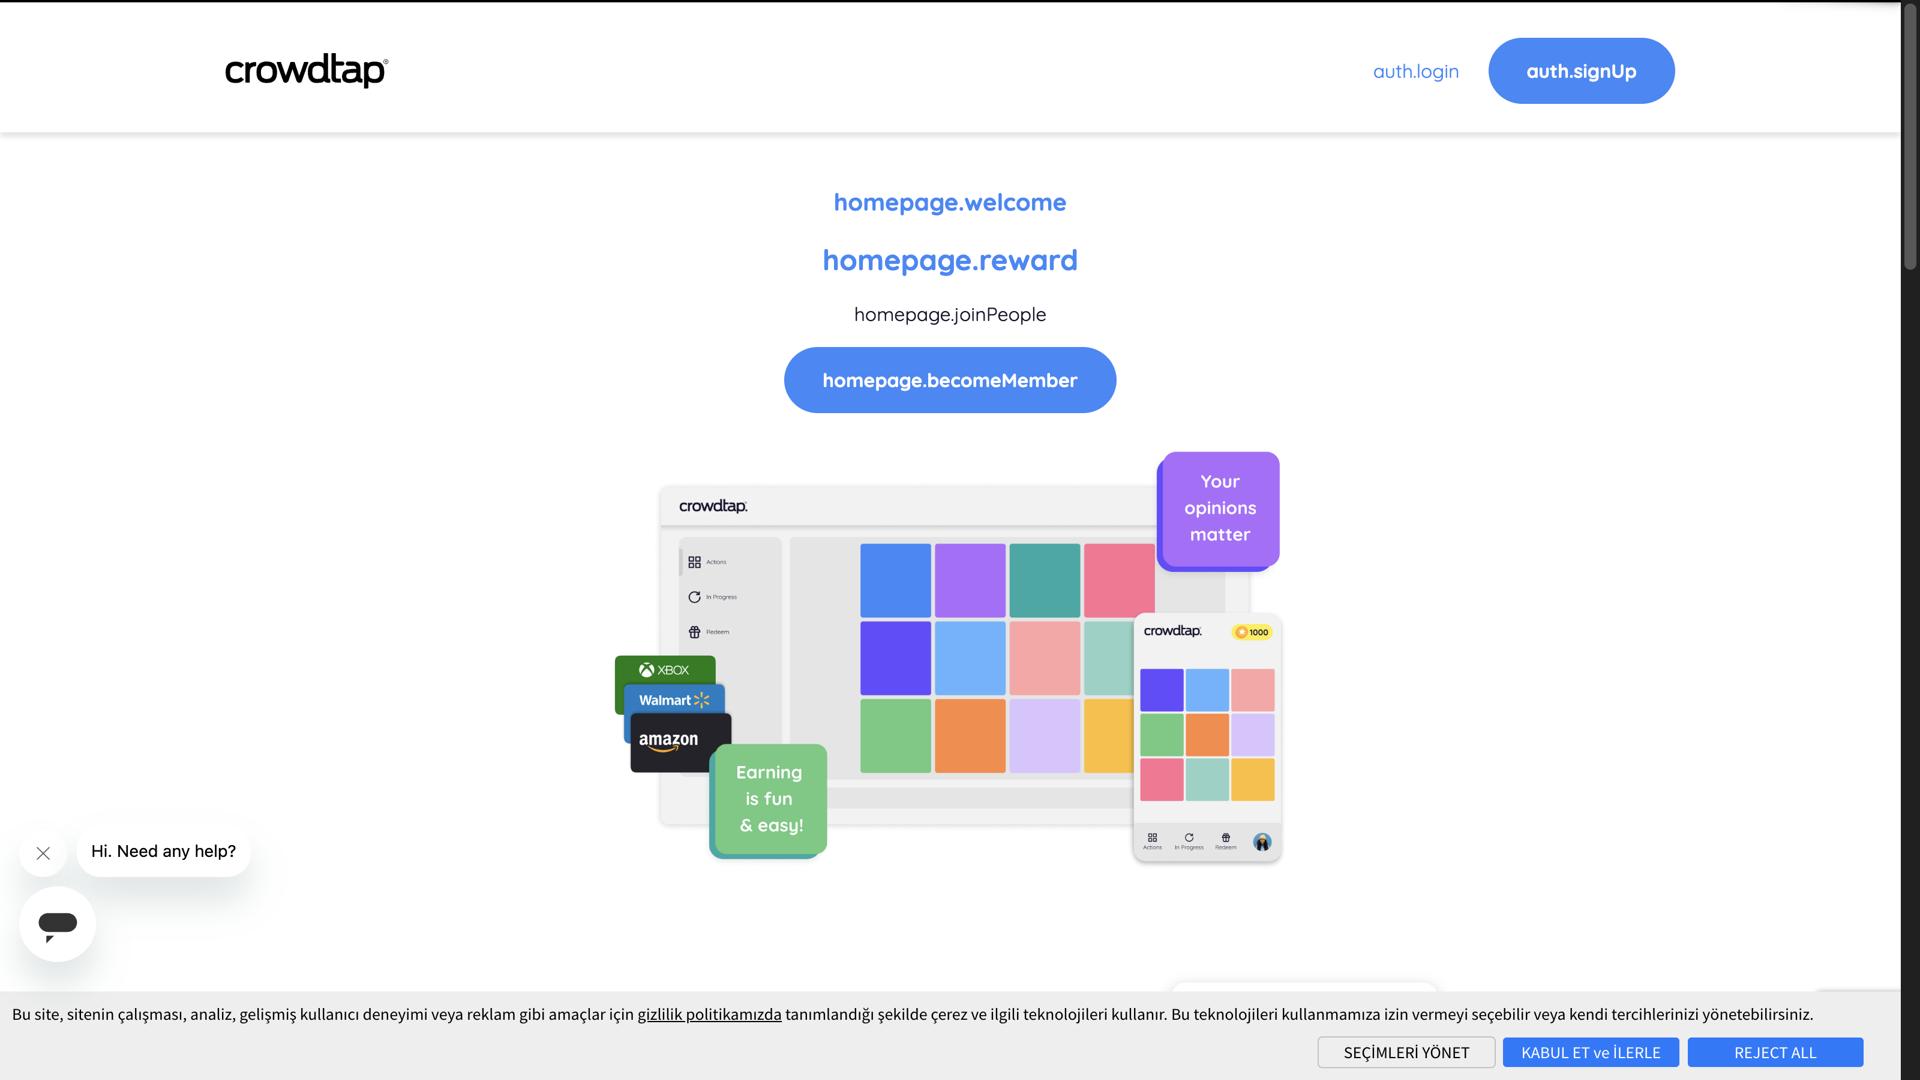Click SEÇİMLERİ YÖNET cookie options button
1920x1080 pixels.
(x=1406, y=1052)
